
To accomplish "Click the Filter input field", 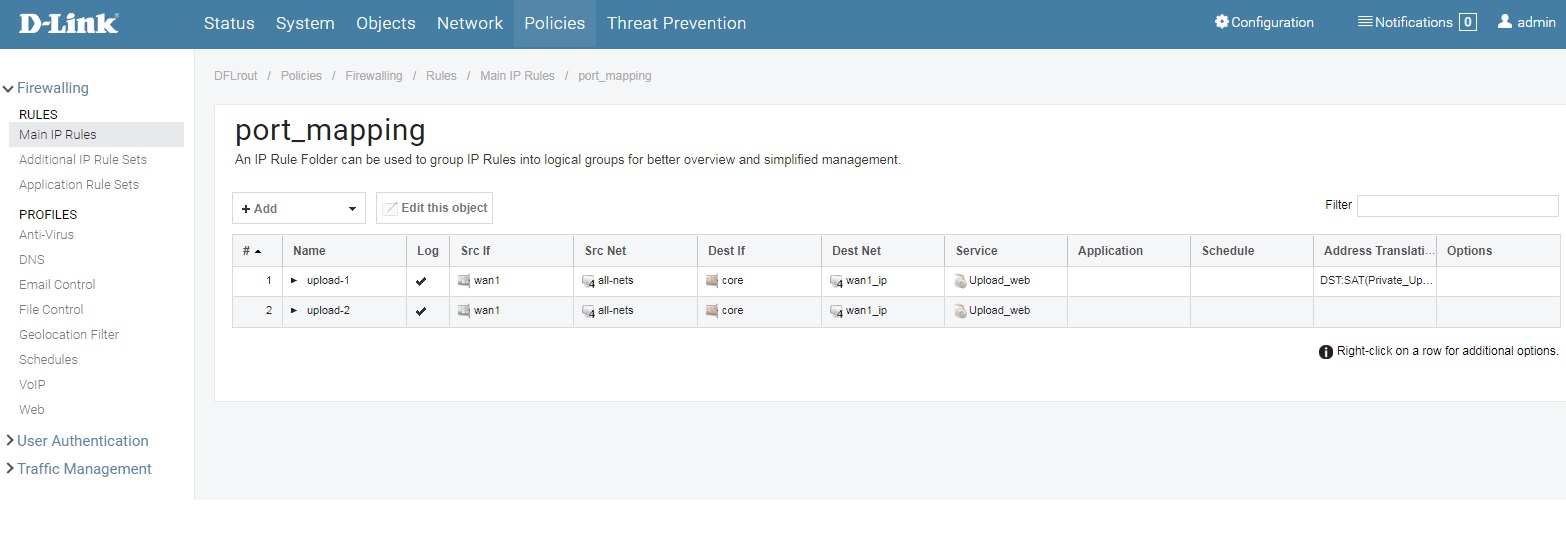I will point(1457,206).
